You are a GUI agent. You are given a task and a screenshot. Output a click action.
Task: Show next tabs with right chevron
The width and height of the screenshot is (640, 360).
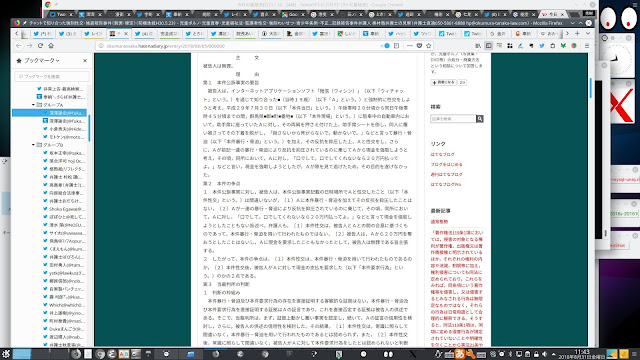pos(567,33)
